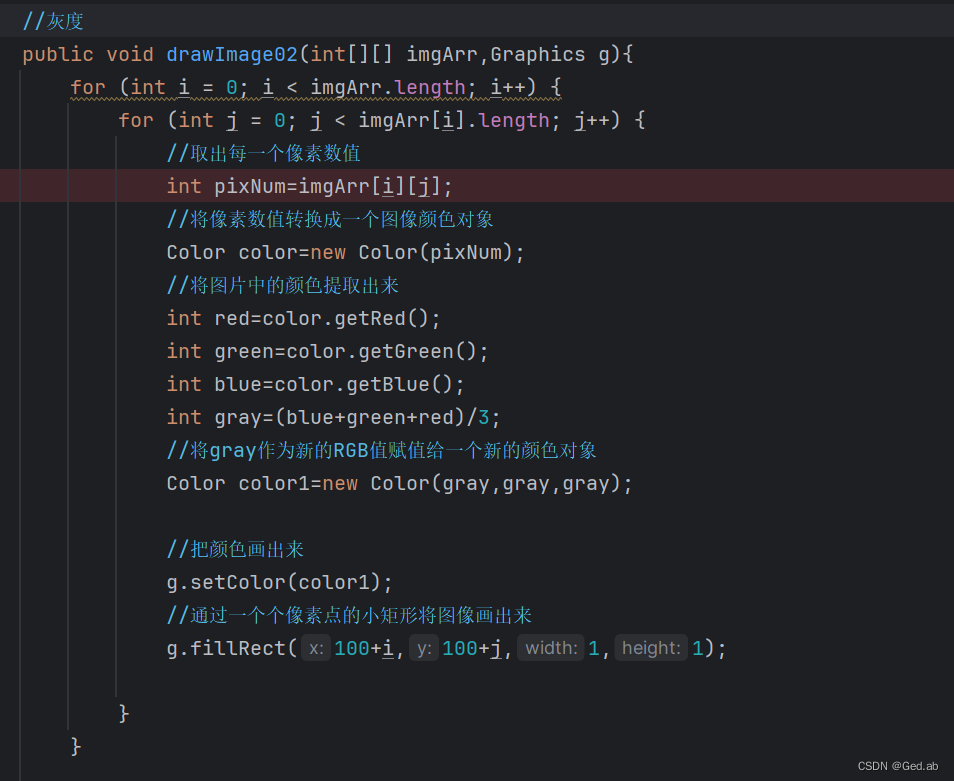The image size is (954, 781).
Task: Click the line int blue=color.getBlue();
Action: coord(315,384)
